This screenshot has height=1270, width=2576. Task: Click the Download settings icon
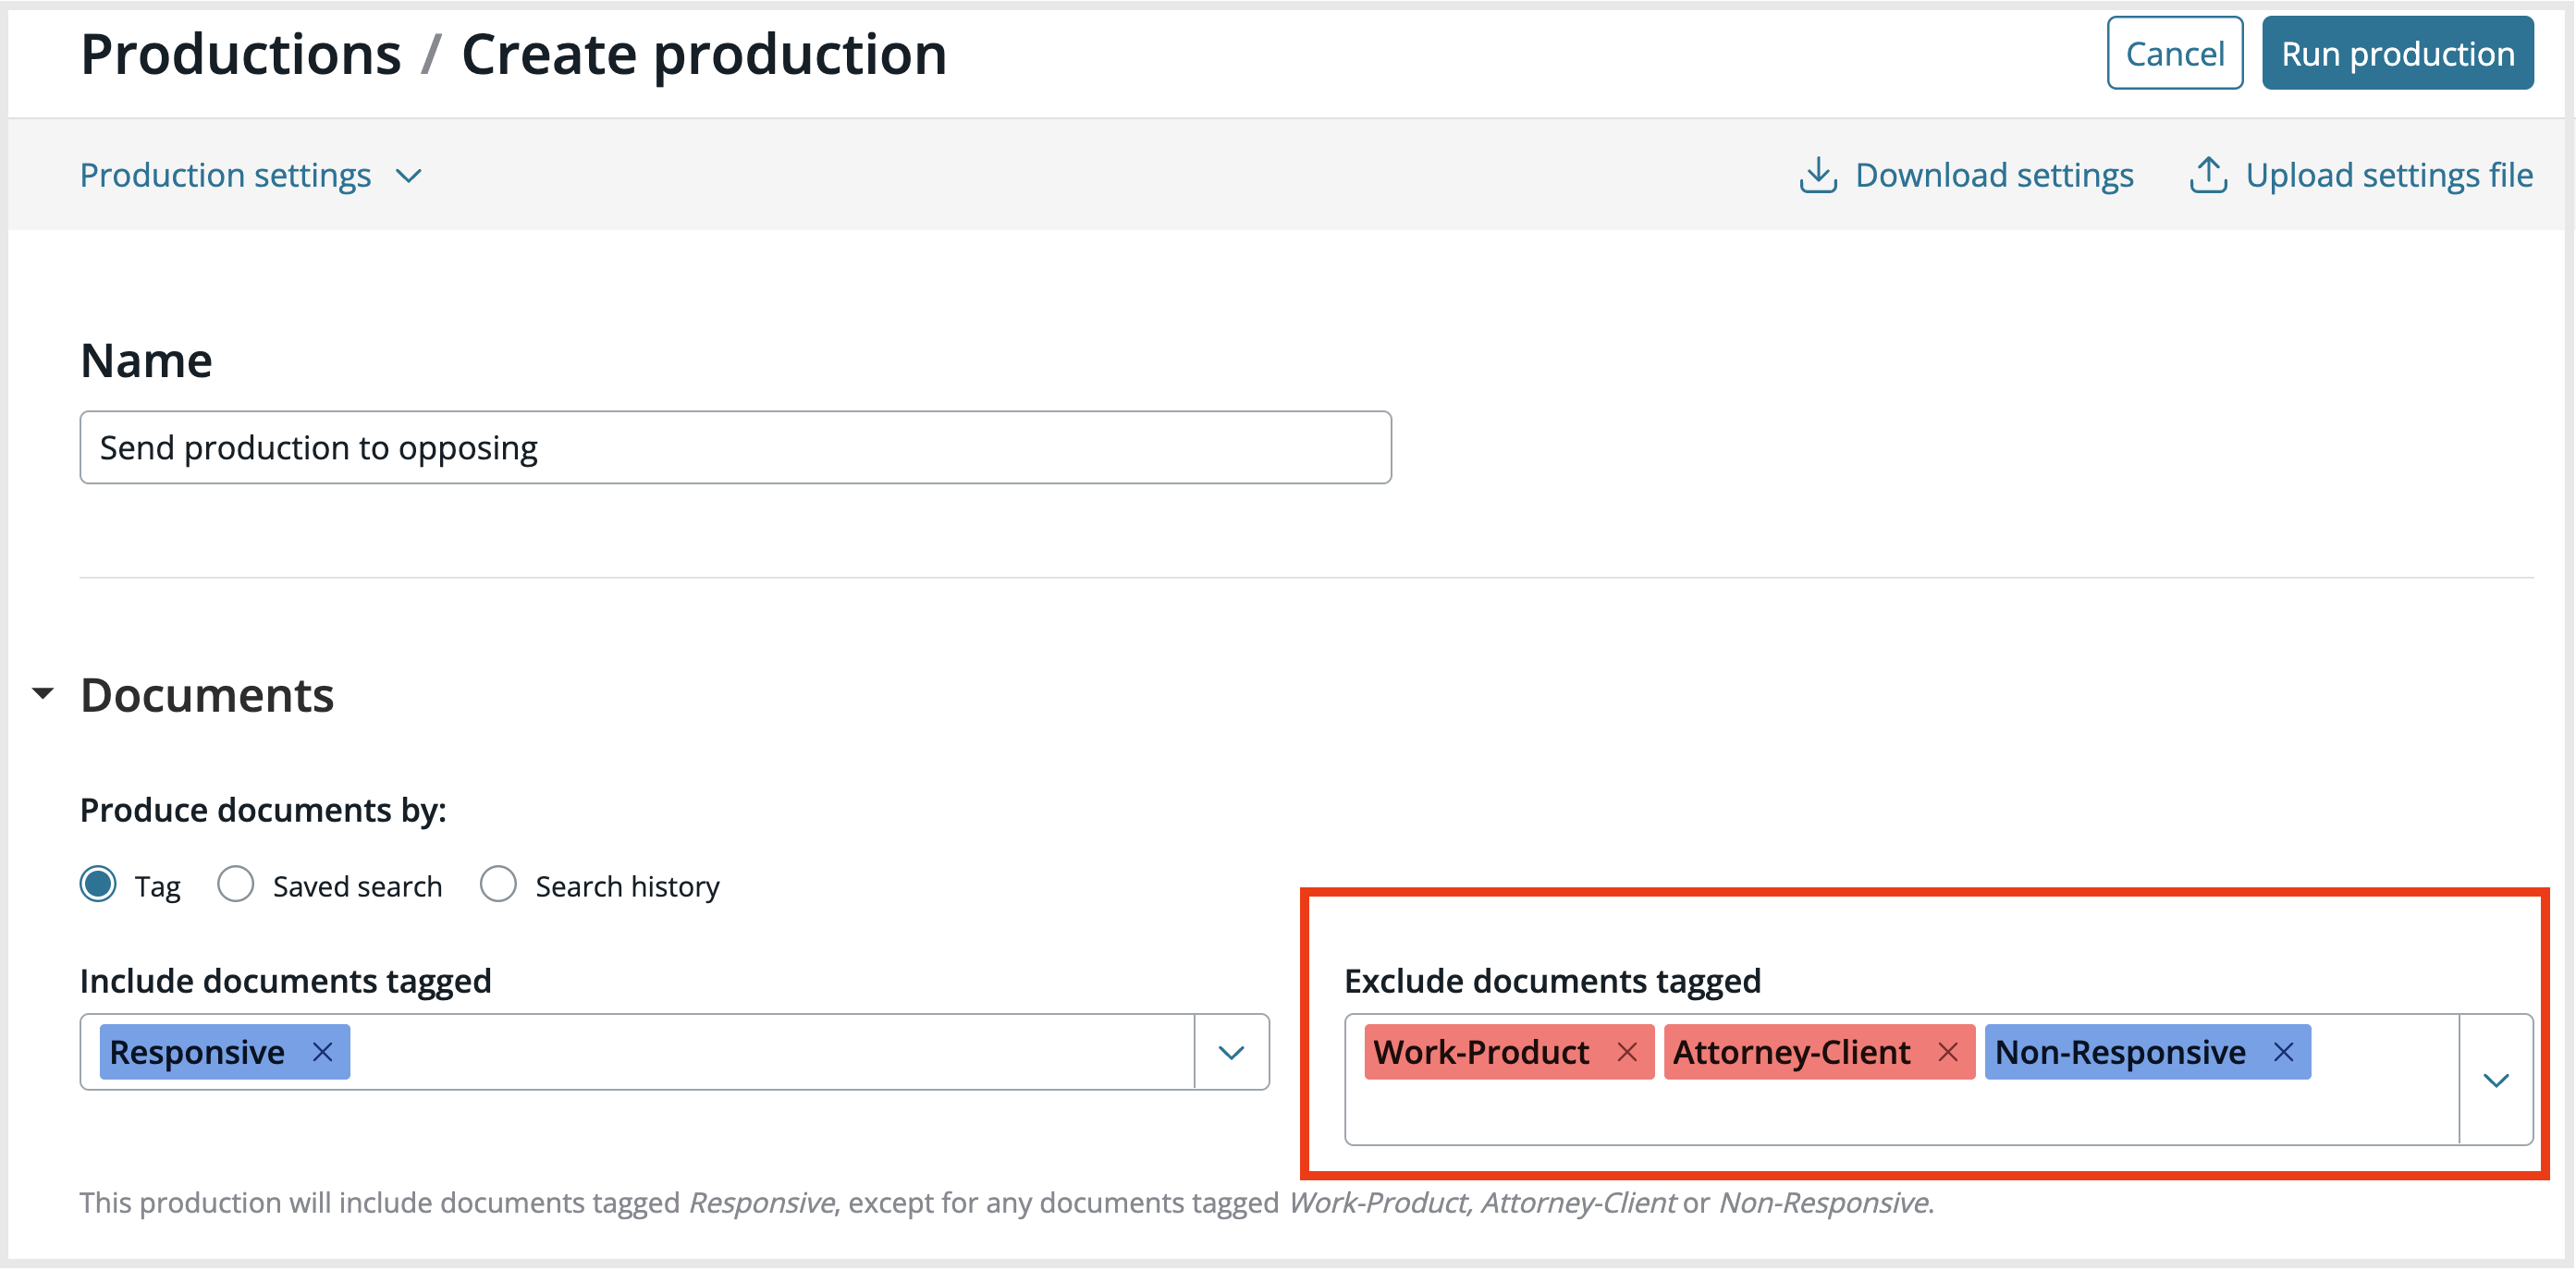click(1818, 175)
